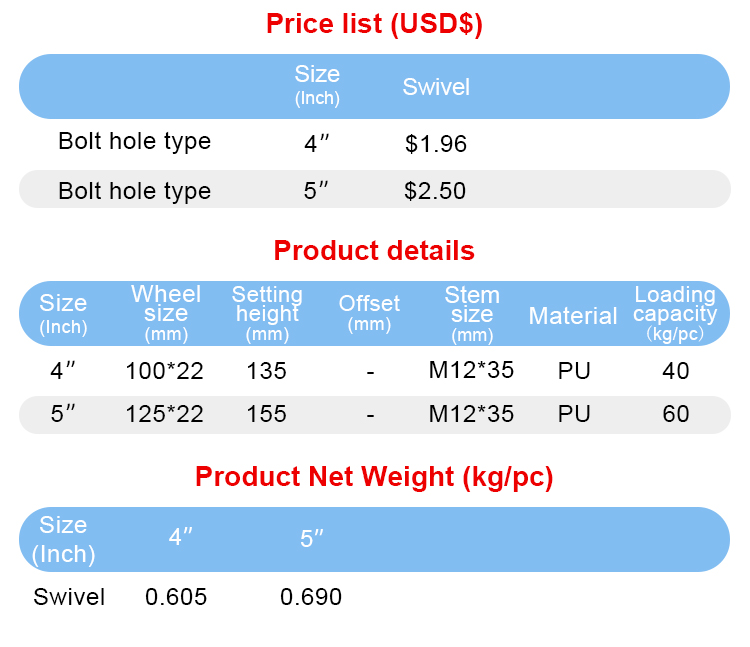Click the "Material" column header
Viewport: 750px width, 647px height.
coord(573,316)
